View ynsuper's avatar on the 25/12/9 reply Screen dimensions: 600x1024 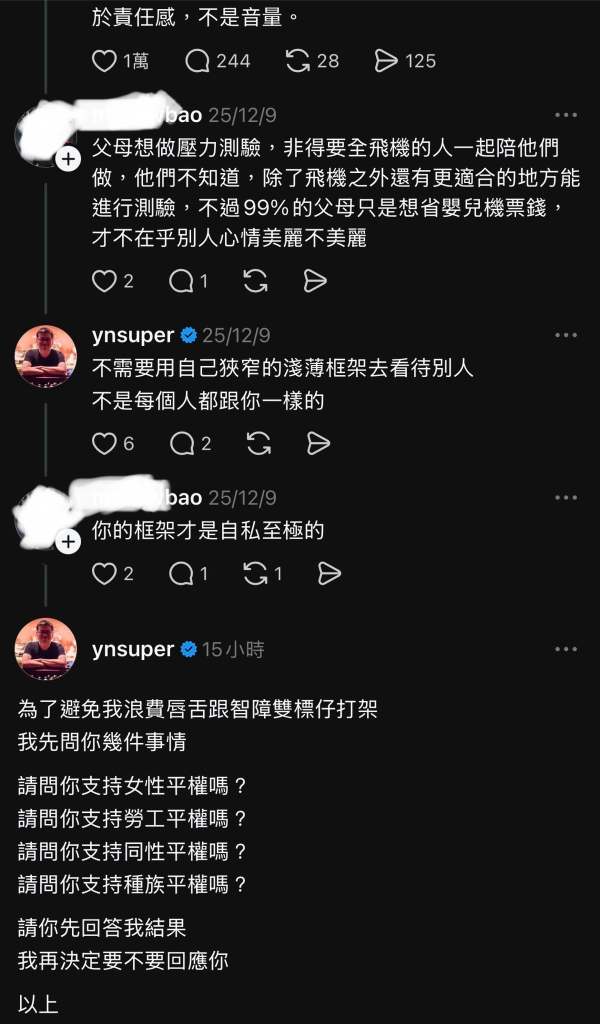click(x=46, y=355)
